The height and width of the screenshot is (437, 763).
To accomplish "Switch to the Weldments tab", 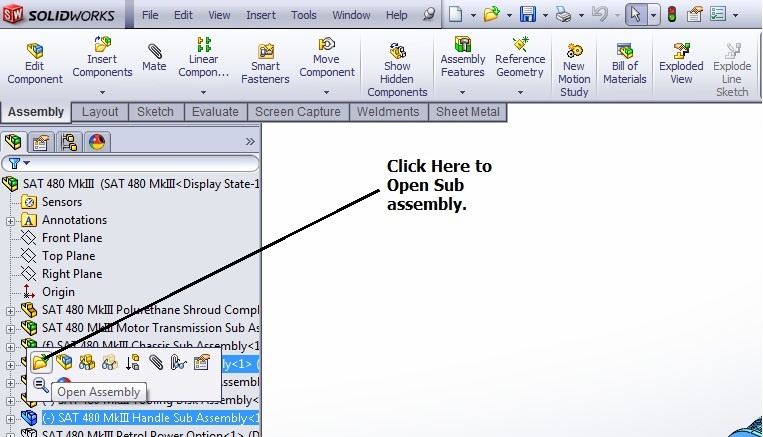I will [x=388, y=112].
